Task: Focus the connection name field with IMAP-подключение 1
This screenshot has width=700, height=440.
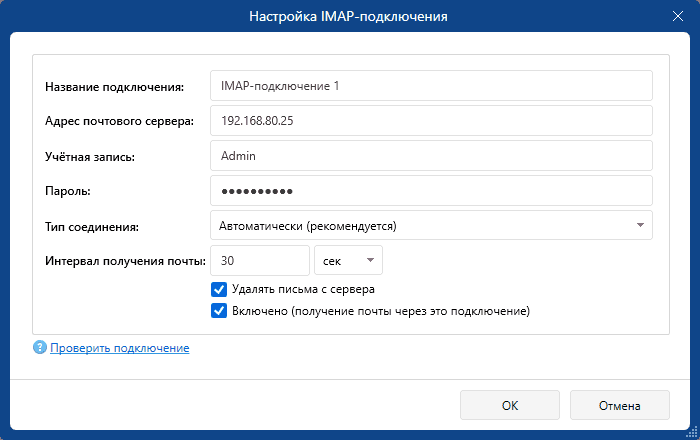Action: tap(431, 86)
